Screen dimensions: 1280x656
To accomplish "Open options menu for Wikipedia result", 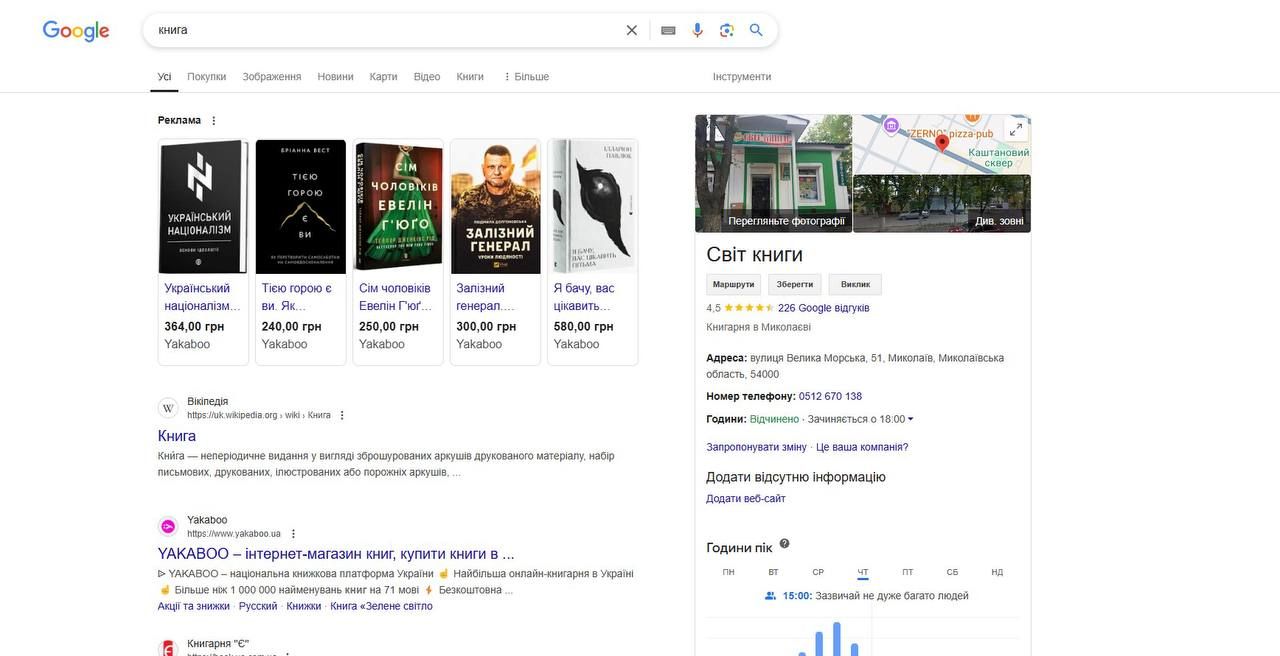I will pyautogui.click(x=342, y=415).
